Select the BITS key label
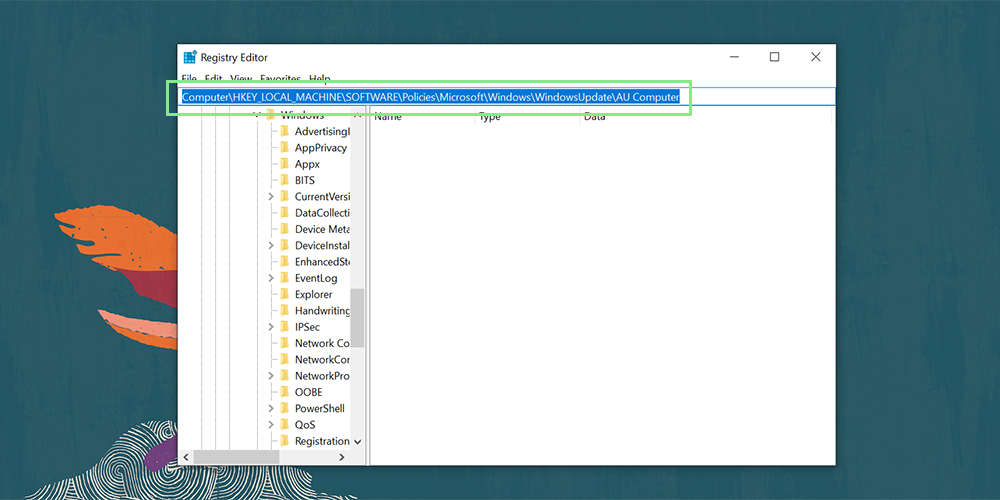This screenshot has height=500, width=1000. pos(305,180)
